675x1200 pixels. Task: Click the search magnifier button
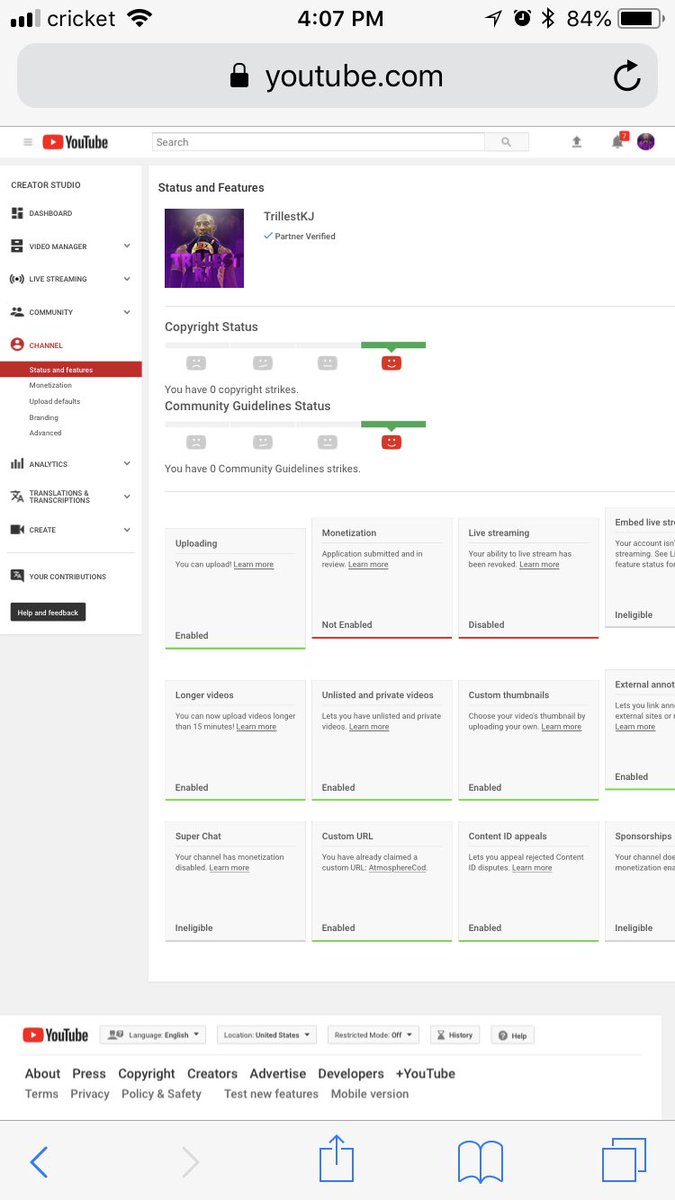[x=507, y=142]
